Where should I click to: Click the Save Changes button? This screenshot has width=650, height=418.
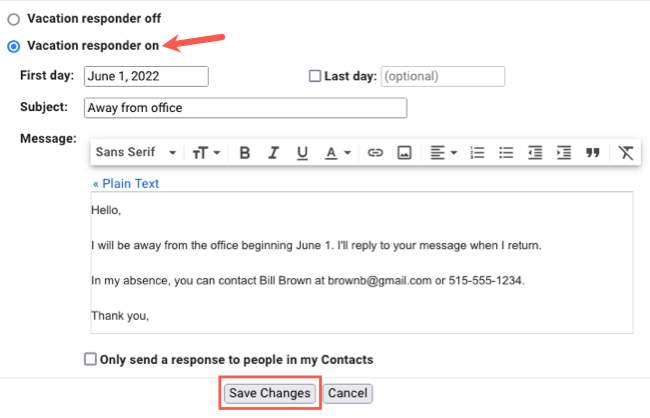point(270,393)
